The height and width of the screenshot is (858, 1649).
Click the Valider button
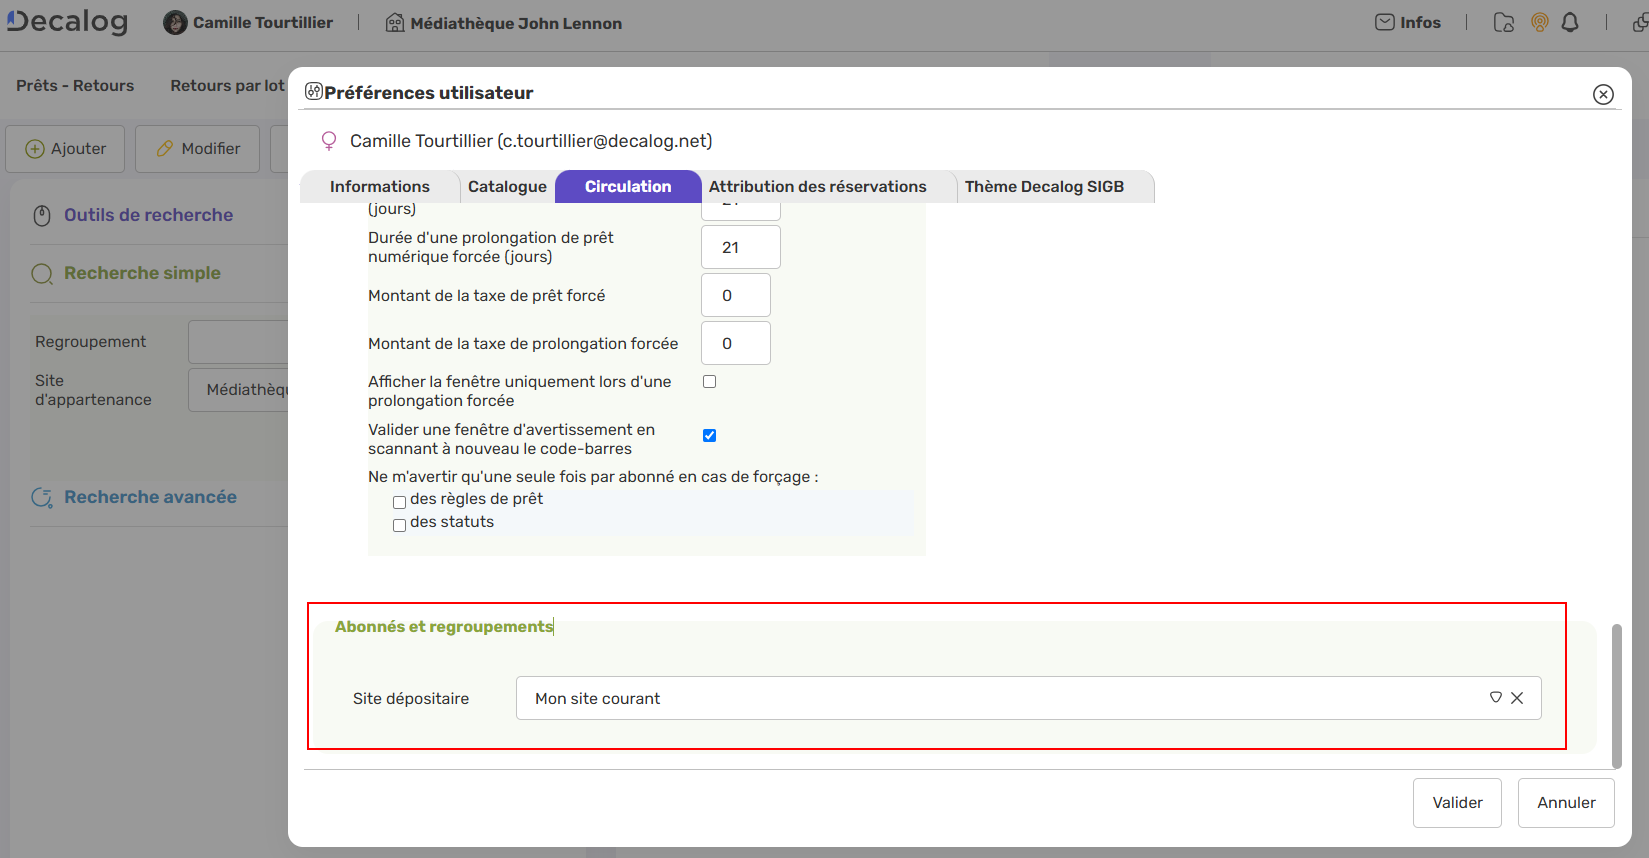[1457, 803]
